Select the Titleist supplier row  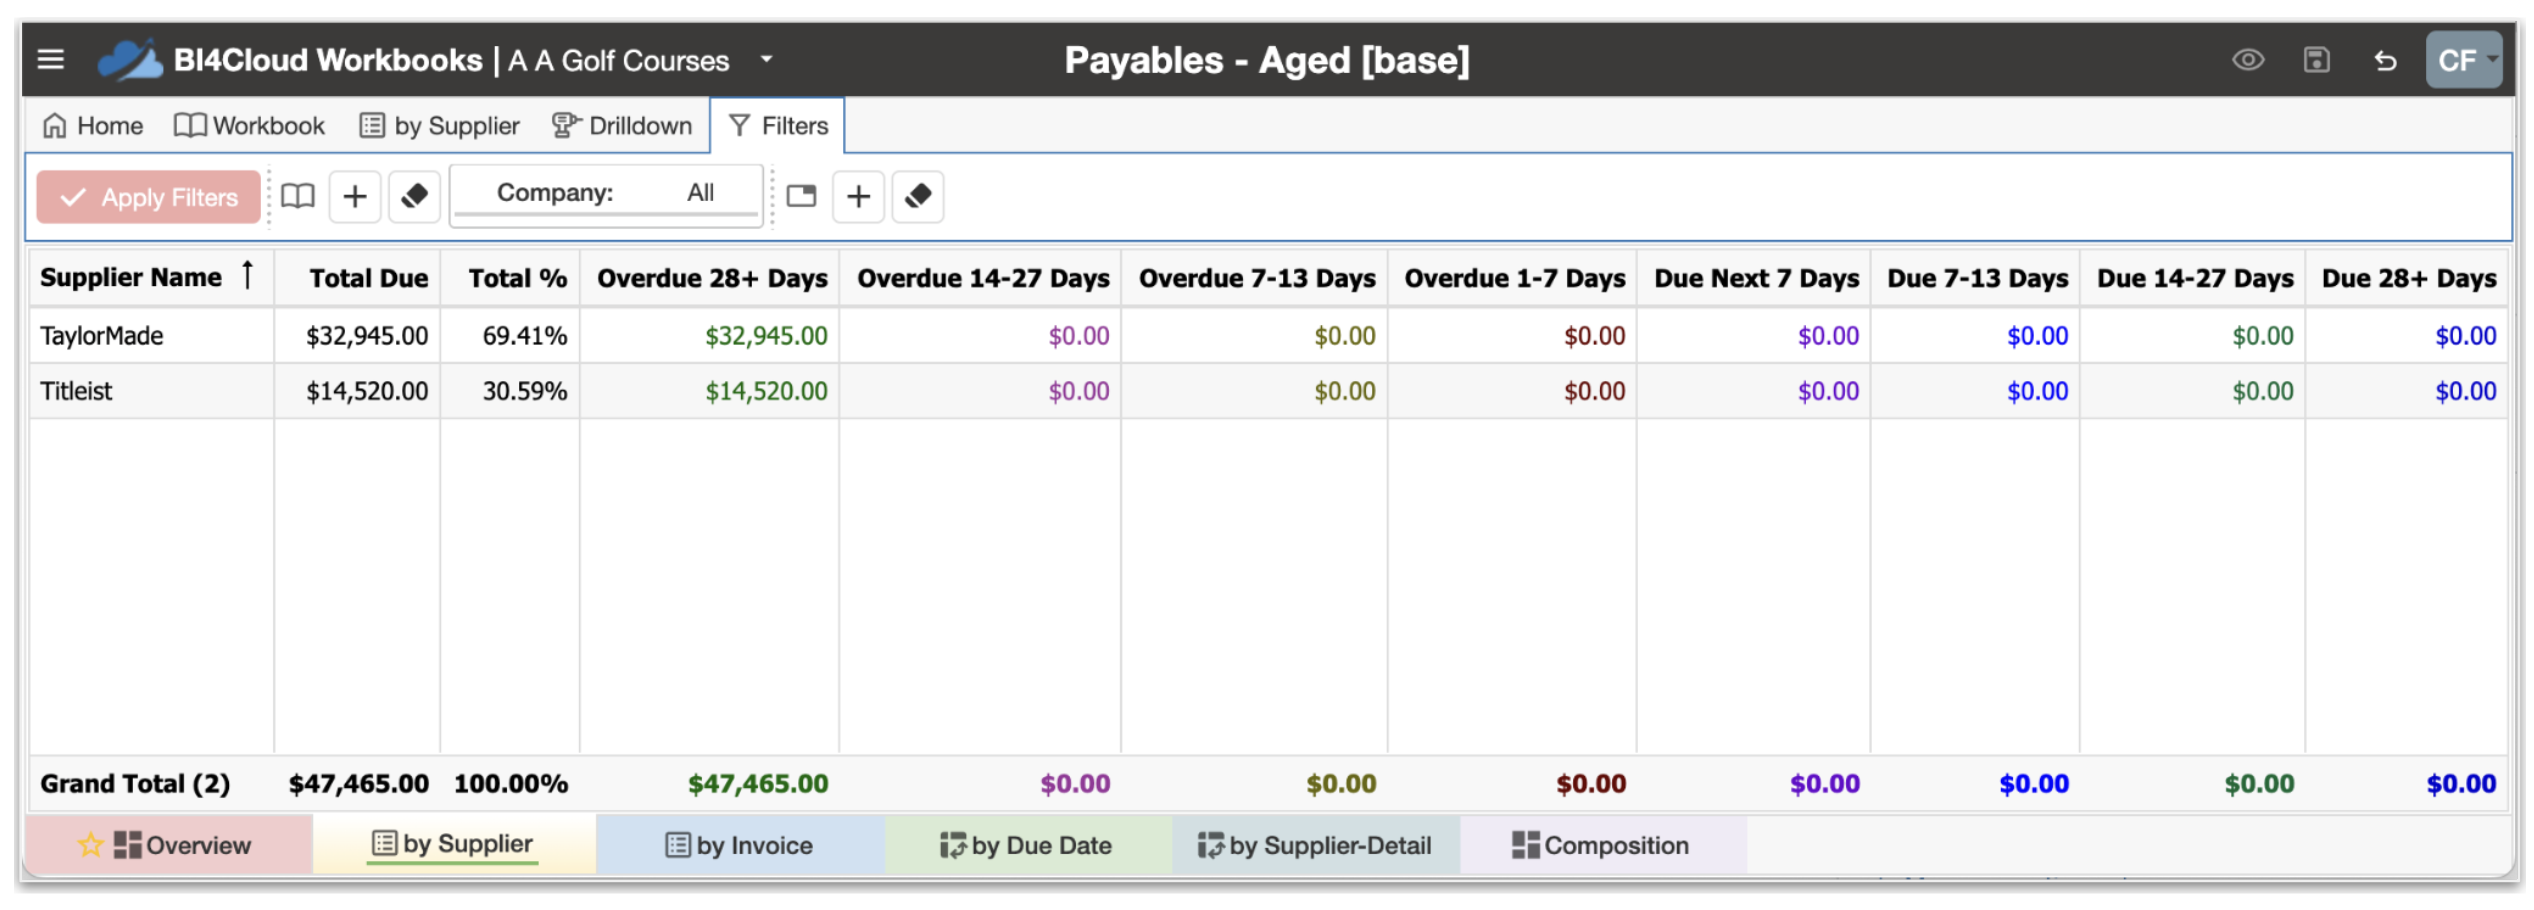tap(1268, 391)
